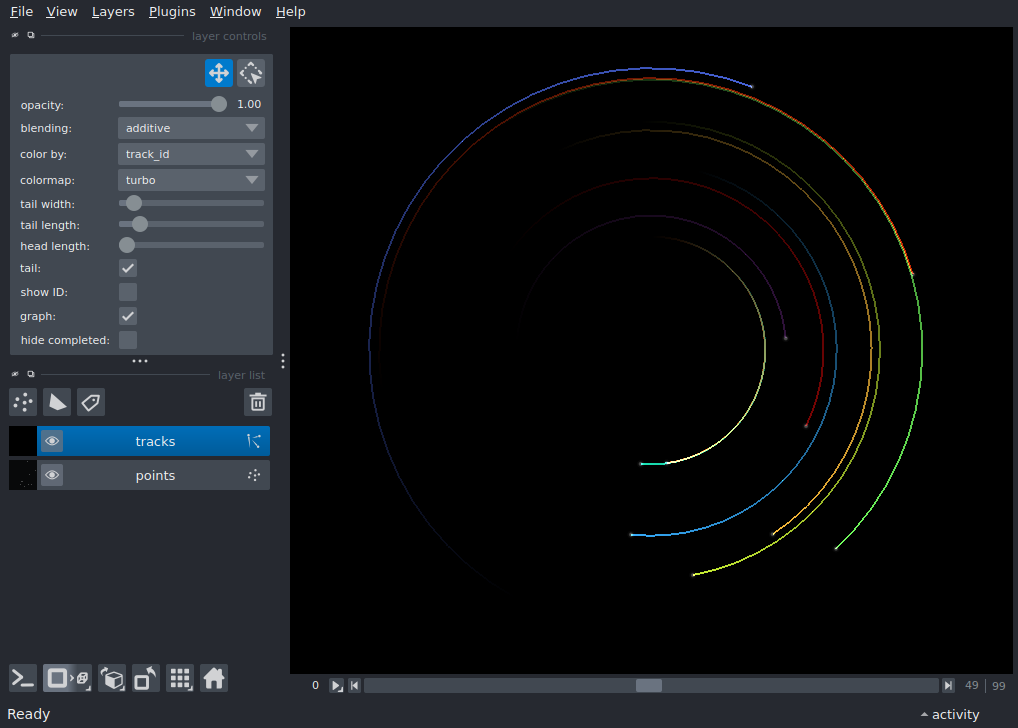Image resolution: width=1018 pixels, height=728 pixels.
Task: Open the console toggle button
Action: (23, 679)
